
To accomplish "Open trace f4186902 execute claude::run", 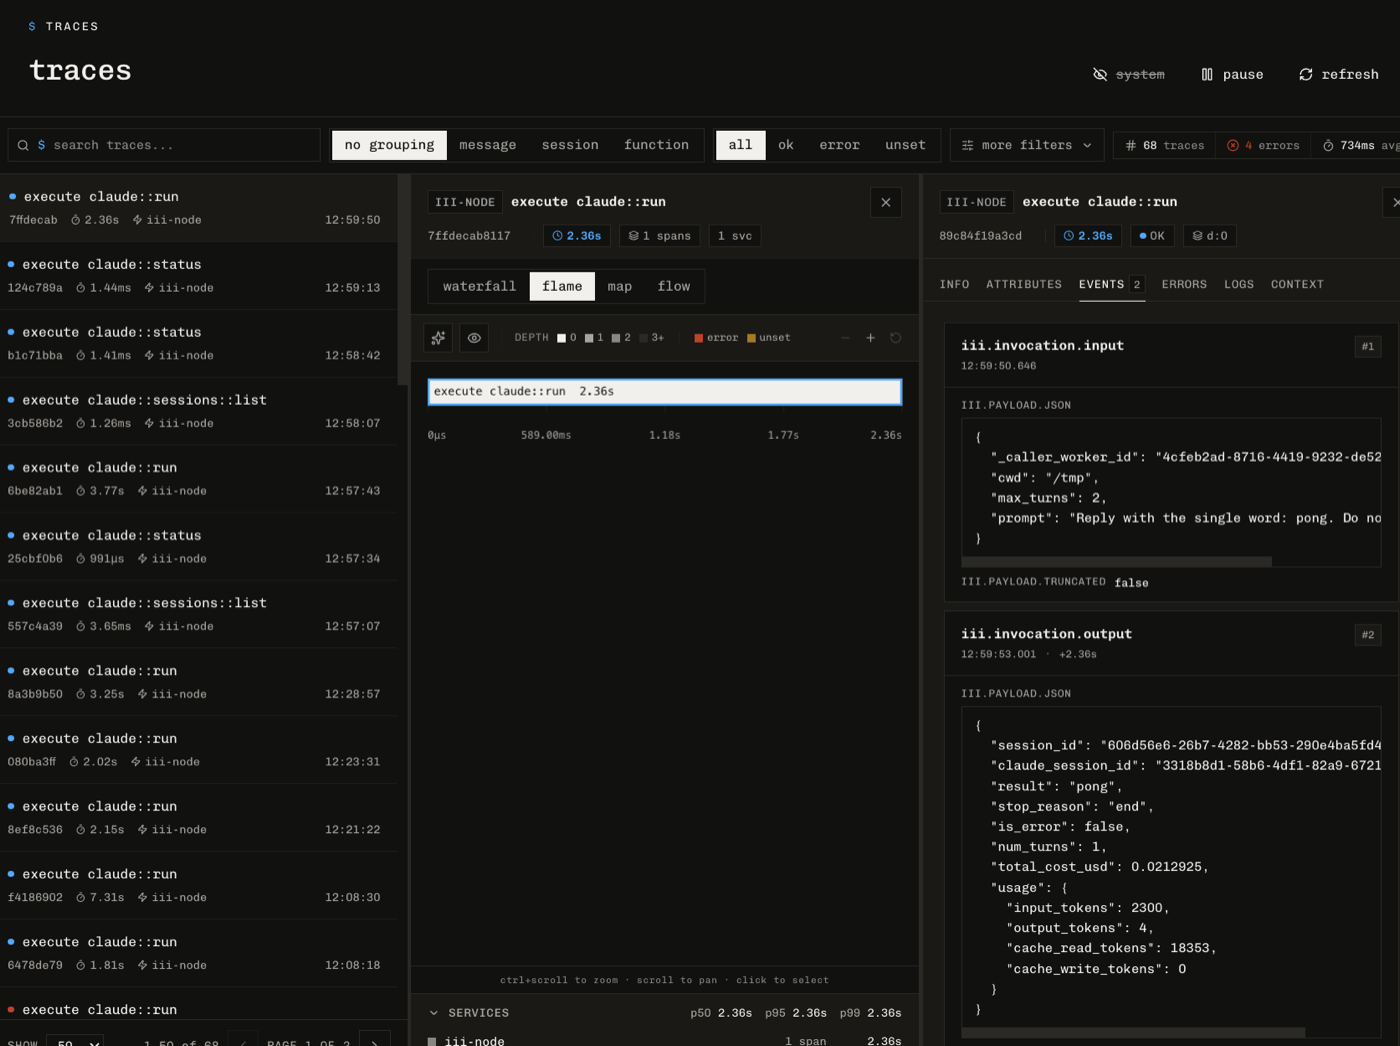I will [199, 886].
